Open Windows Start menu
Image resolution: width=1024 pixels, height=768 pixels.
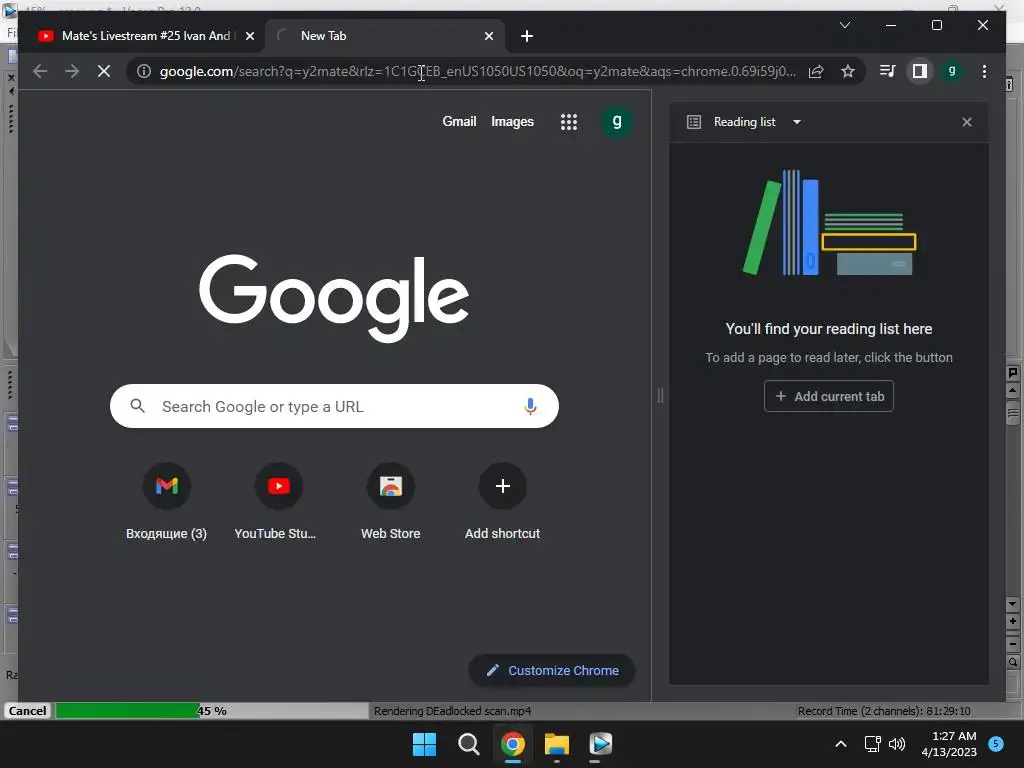click(424, 744)
